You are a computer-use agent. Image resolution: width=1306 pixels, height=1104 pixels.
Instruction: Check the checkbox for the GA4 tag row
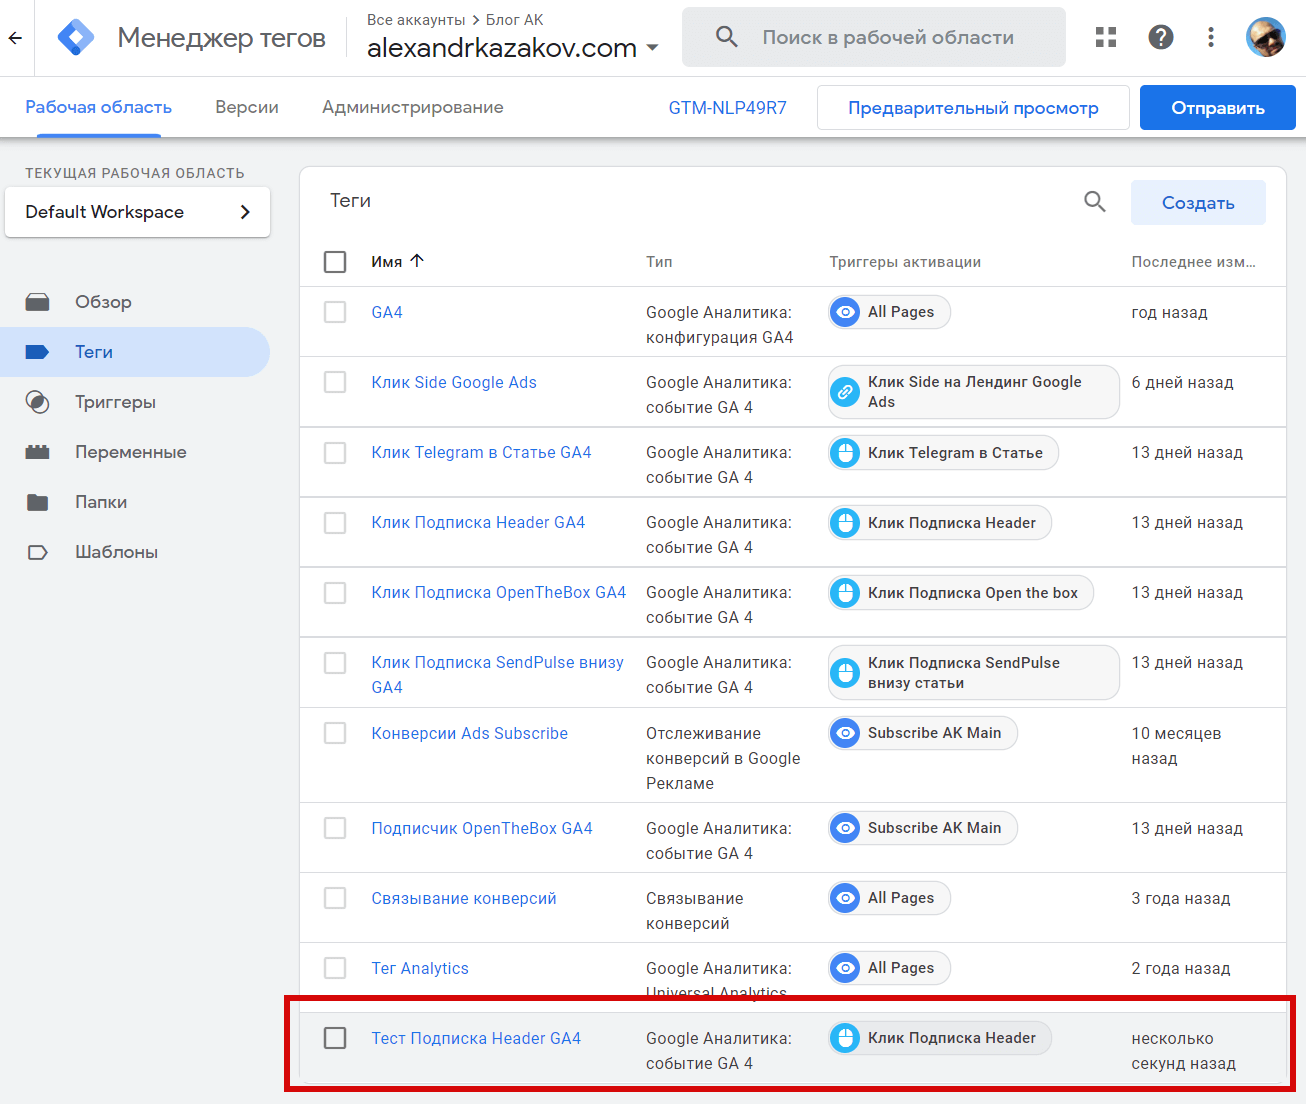[335, 312]
